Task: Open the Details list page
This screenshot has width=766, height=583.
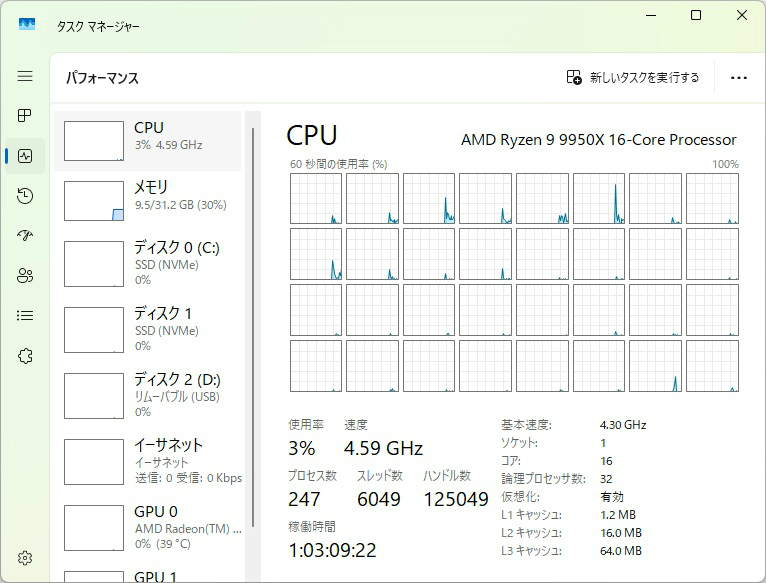Action: (x=25, y=316)
